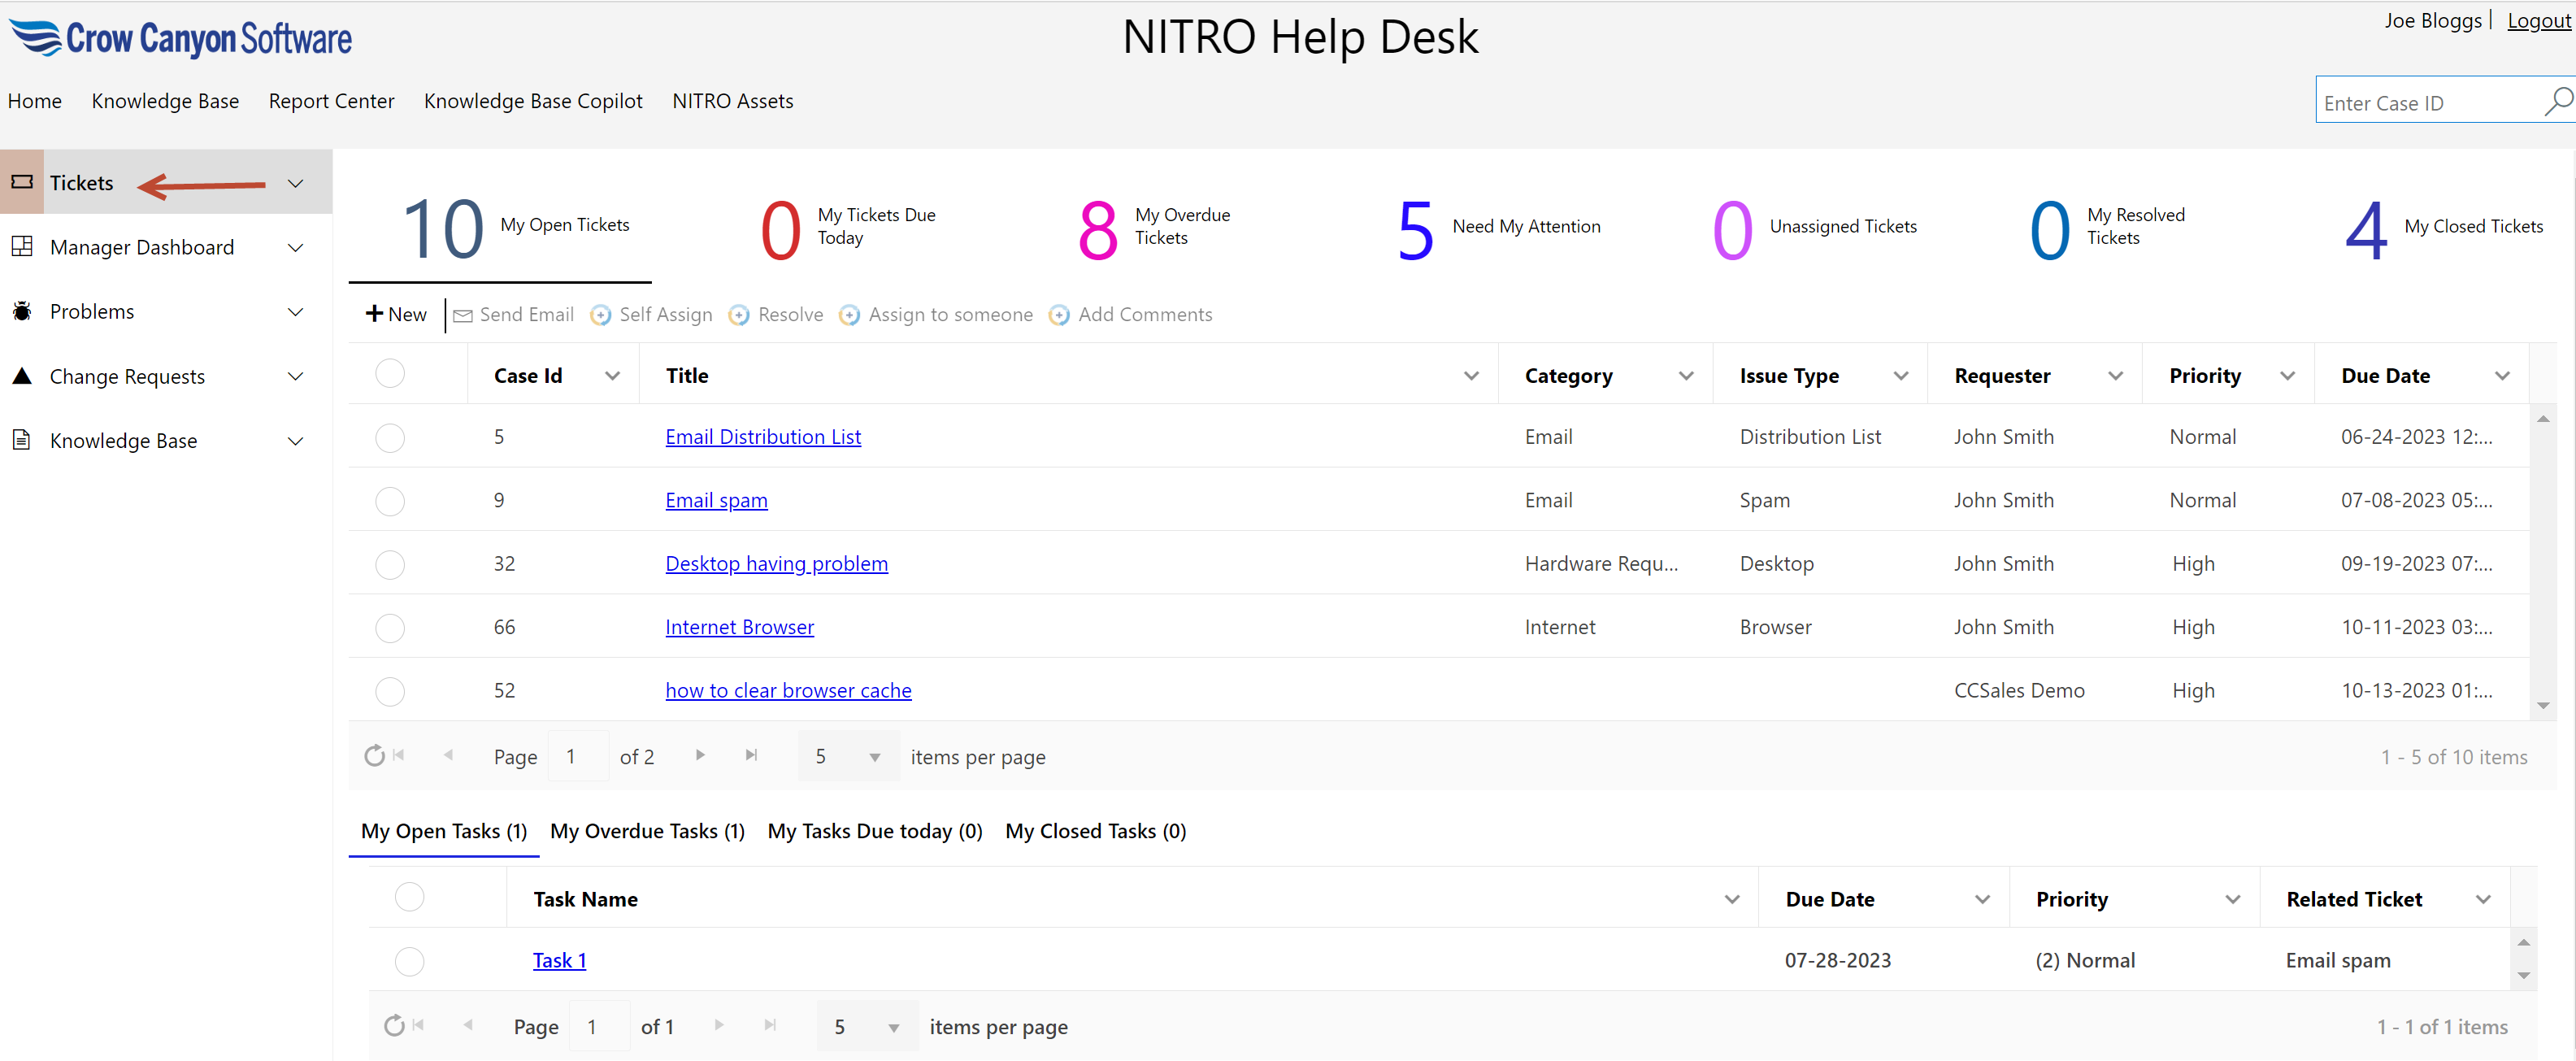Click the Manager Dashboard grid icon

click(x=22, y=246)
